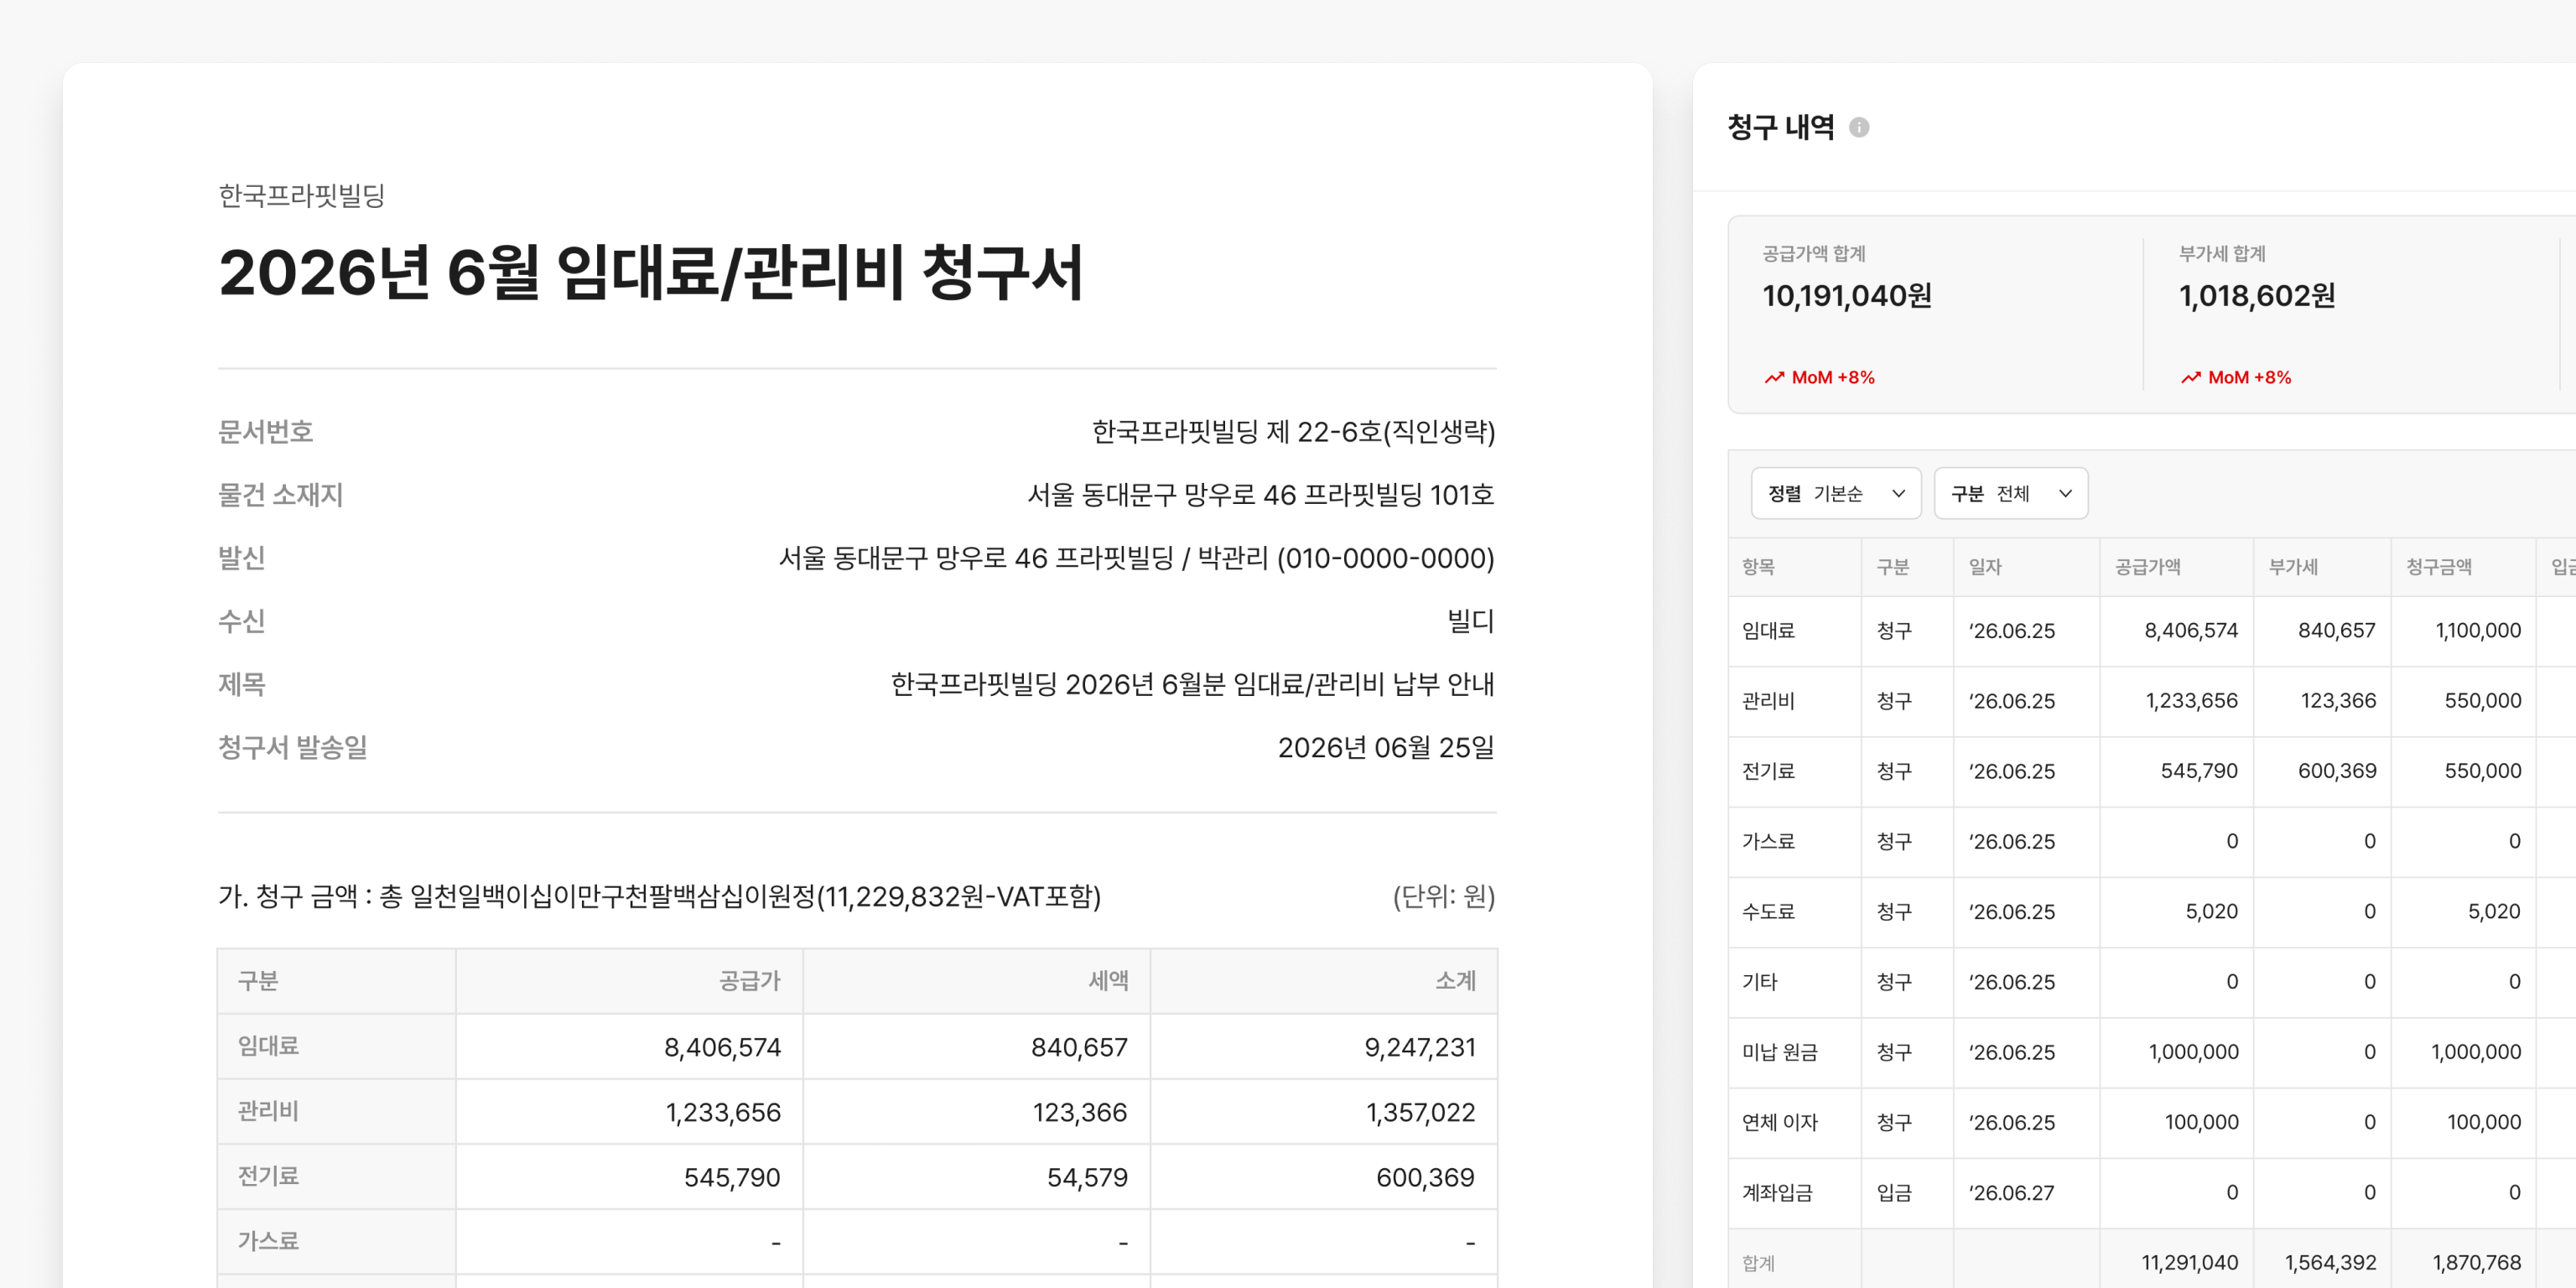This screenshot has height=1288, width=2576.
Task: Click 임대료 subtotal 9,247,231 in invoice
Action: click(x=1420, y=1047)
